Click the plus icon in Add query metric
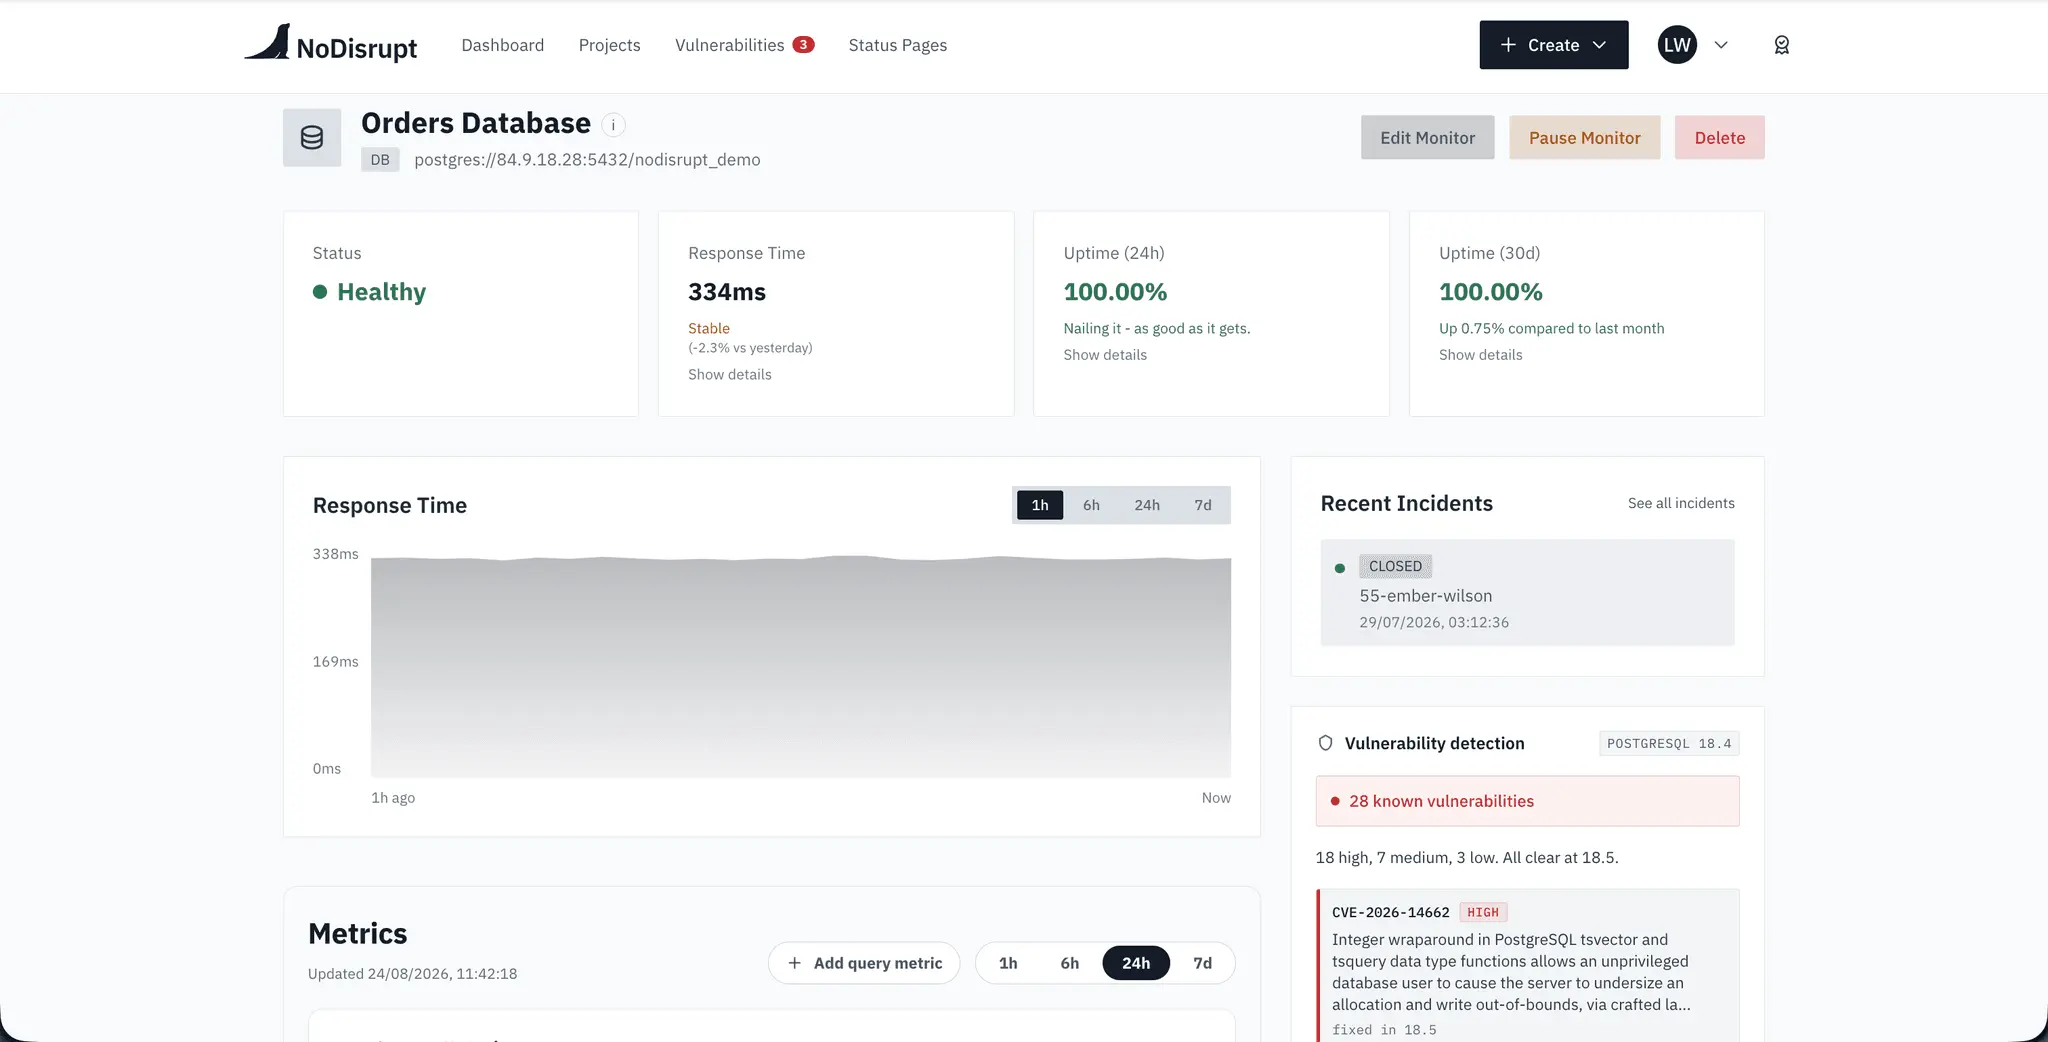The width and height of the screenshot is (2048, 1042). (795, 963)
